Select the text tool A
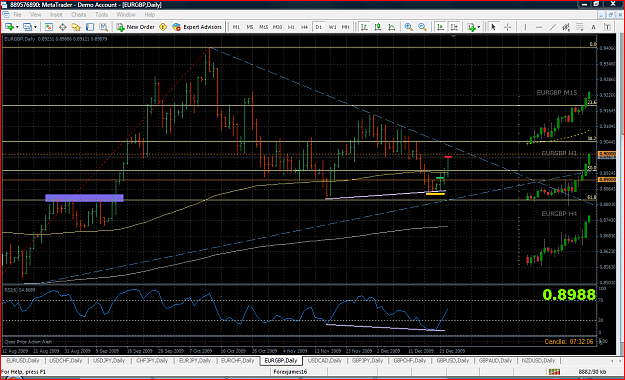This screenshot has width=625, height=380. [x=594, y=27]
